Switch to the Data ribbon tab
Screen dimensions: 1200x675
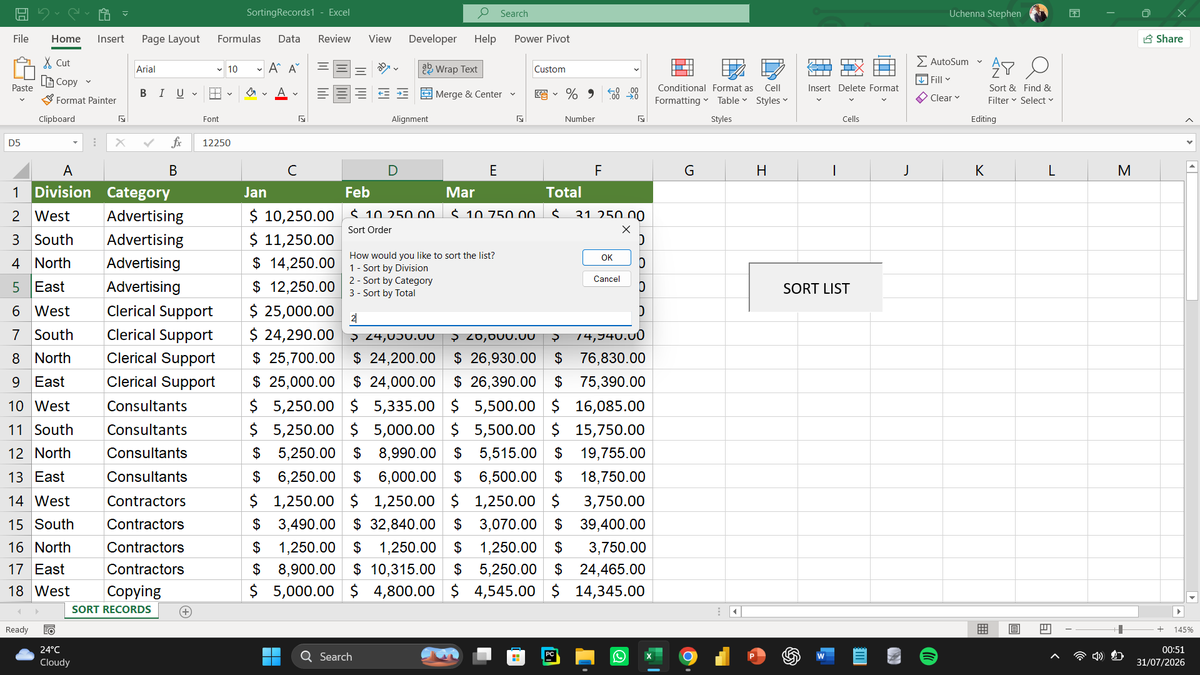click(289, 39)
